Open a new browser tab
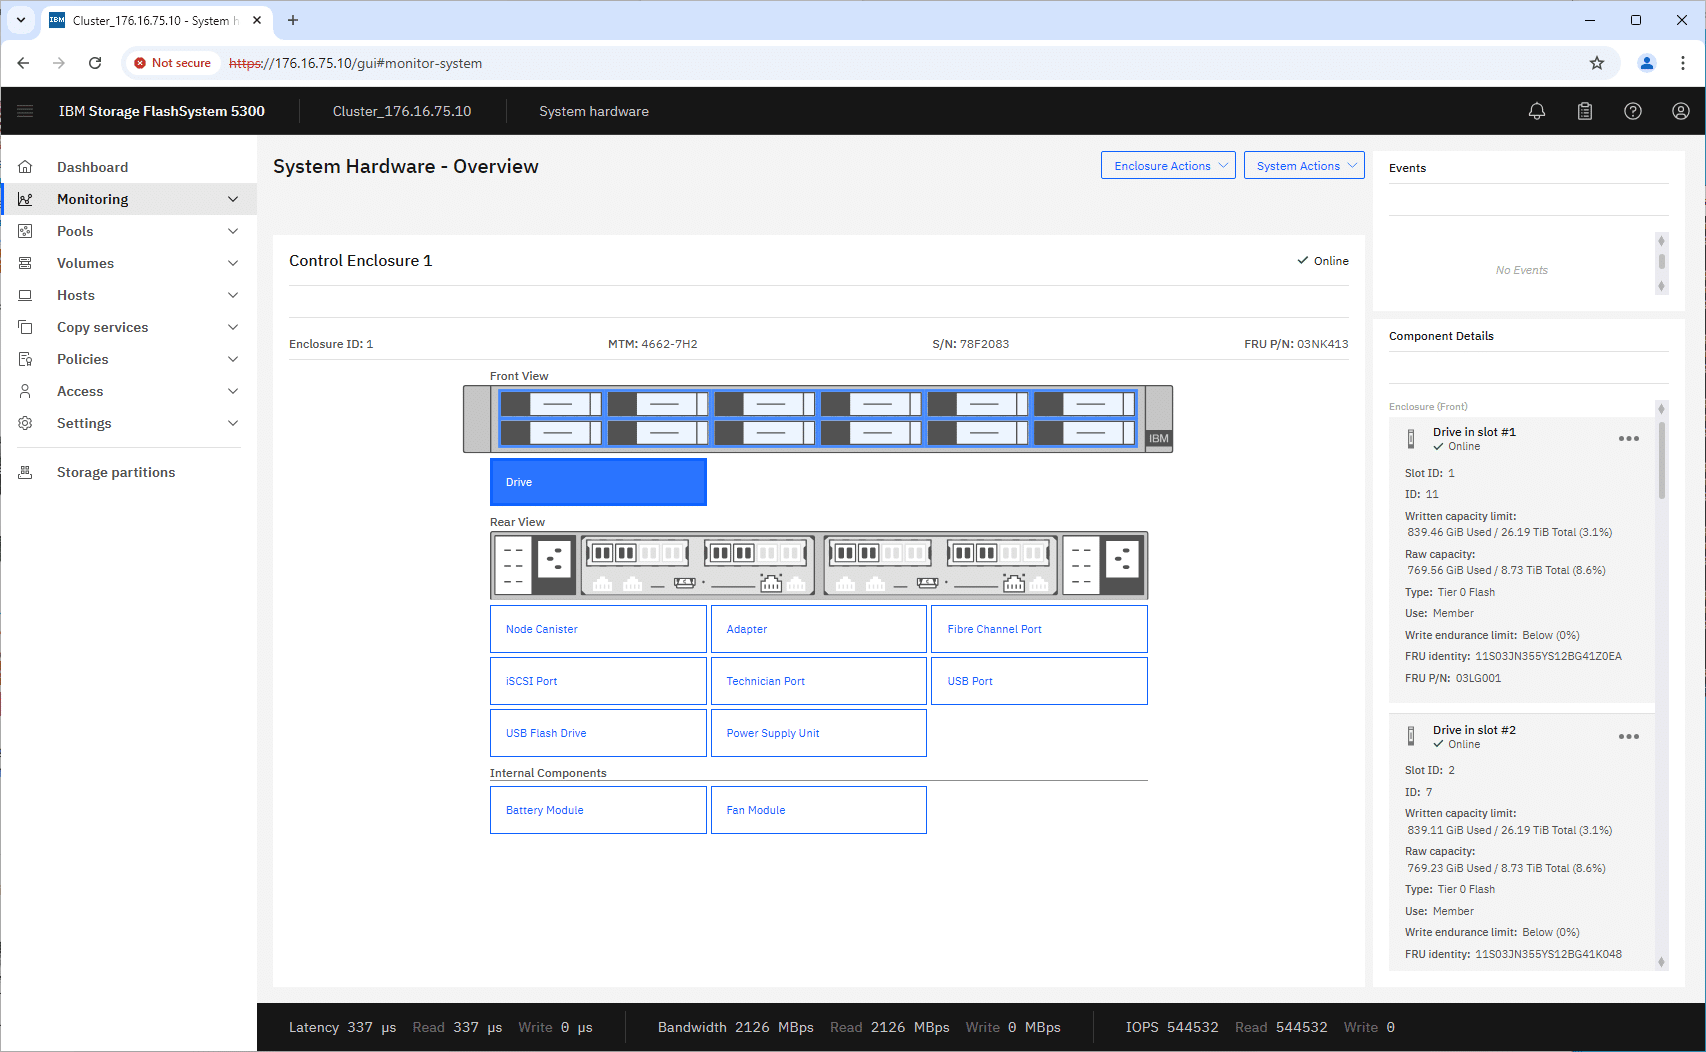 point(293,20)
